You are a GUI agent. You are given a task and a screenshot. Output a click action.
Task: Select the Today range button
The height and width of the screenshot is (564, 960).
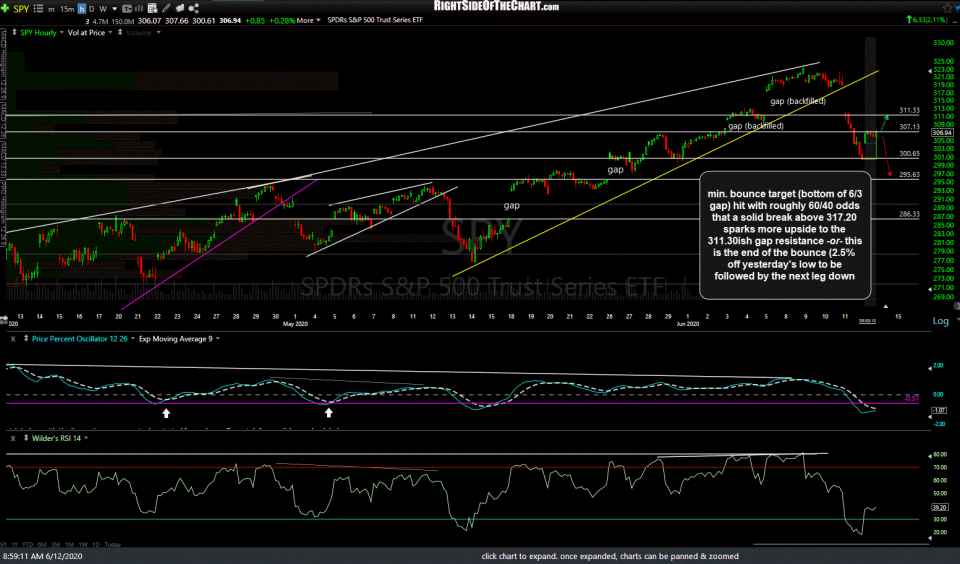click(x=113, y=544)
